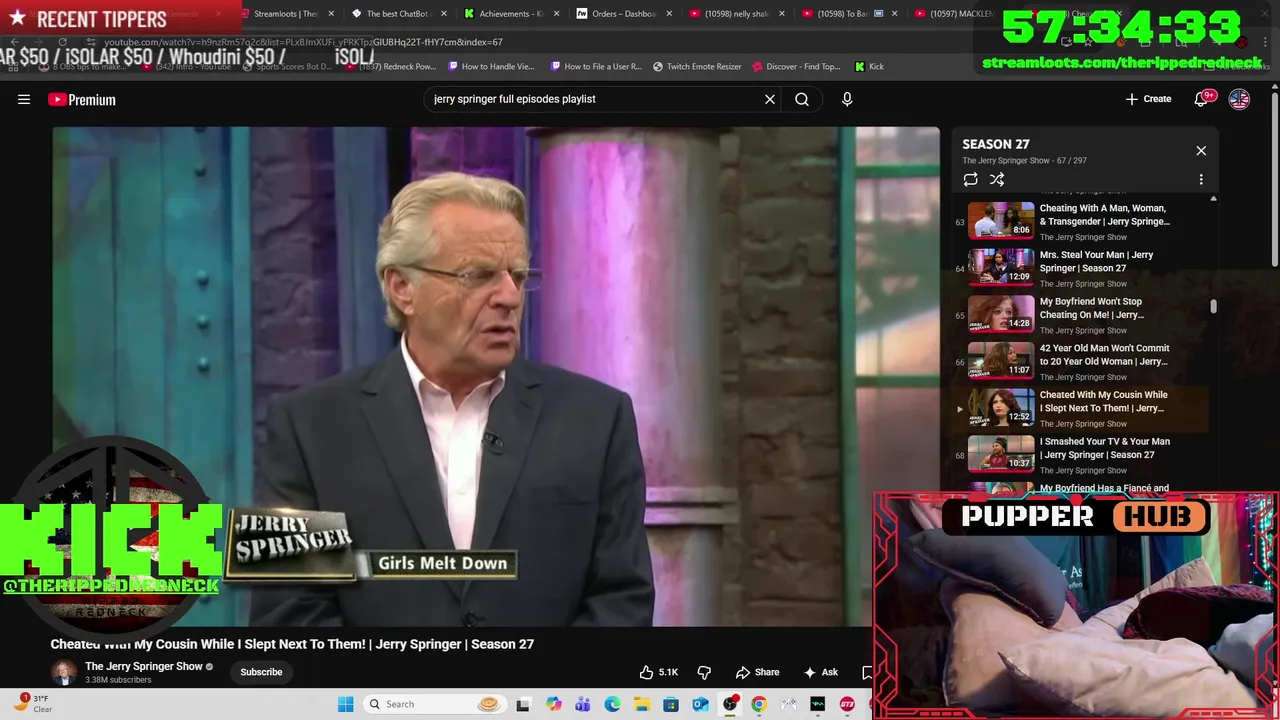Click the playlist panel scrollbar thumb

[x=1213, y=306]
